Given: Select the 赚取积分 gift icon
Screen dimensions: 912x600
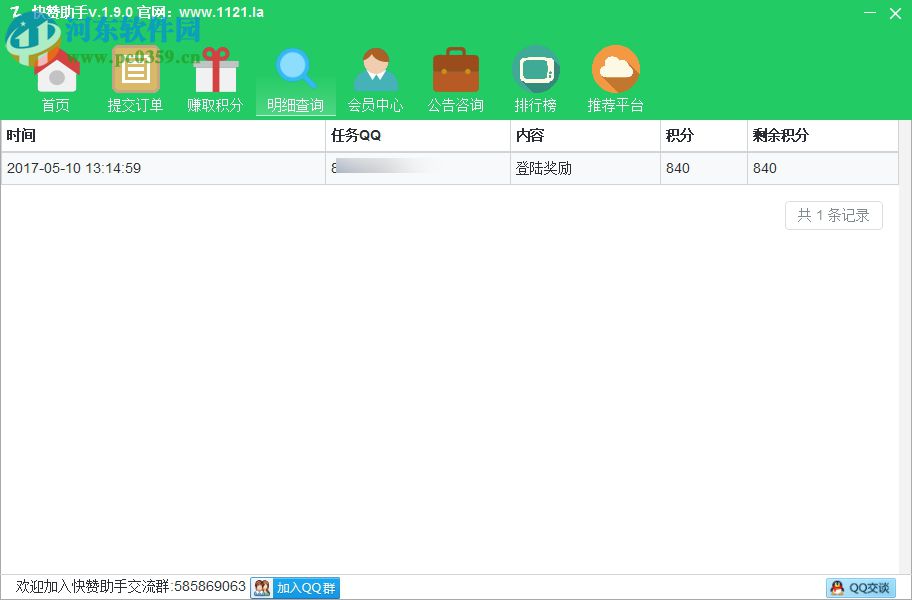Looking at the screenshot, I should 216,70.
